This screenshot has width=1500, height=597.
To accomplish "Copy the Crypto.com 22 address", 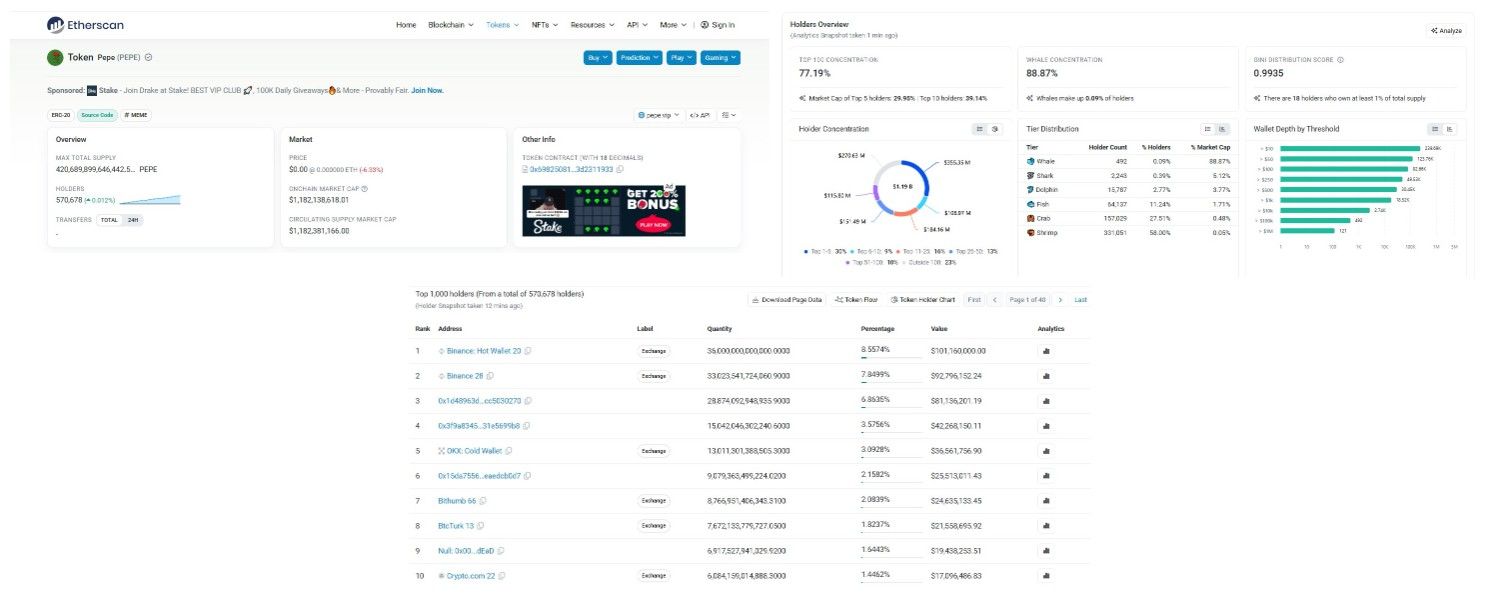I will coord(502,576).
